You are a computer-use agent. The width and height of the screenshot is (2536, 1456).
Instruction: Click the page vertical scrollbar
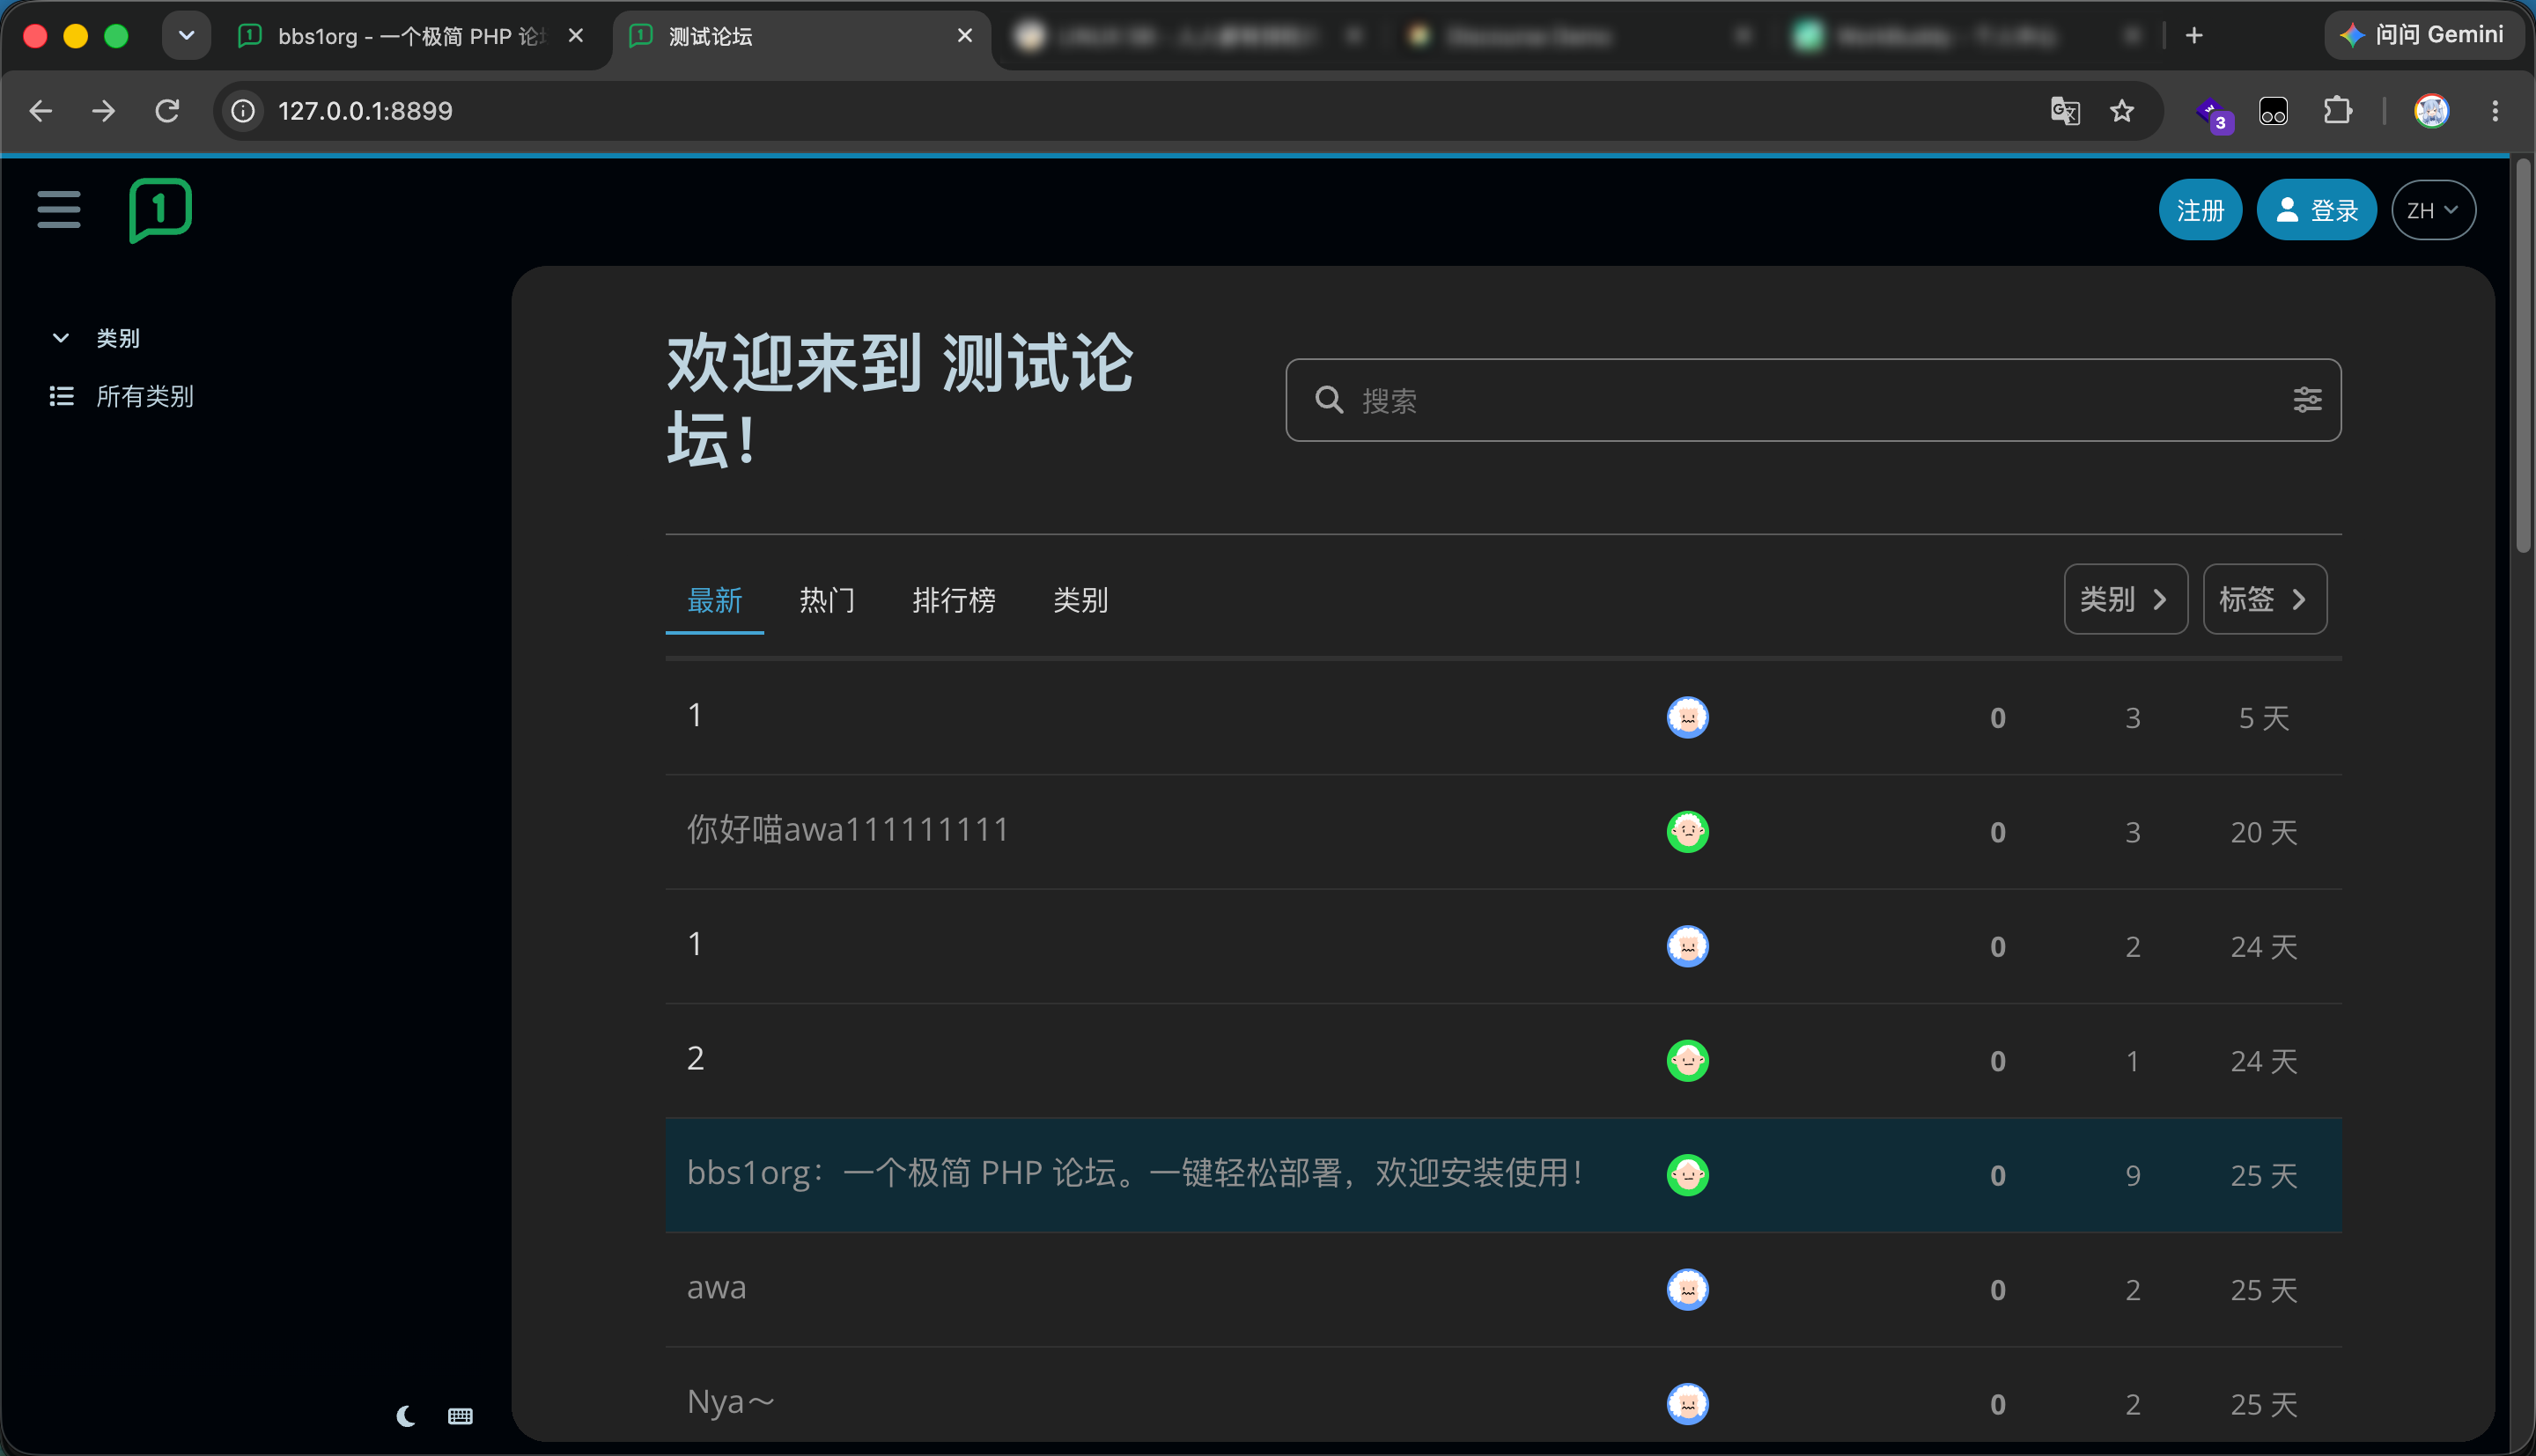coord(2523,356)
